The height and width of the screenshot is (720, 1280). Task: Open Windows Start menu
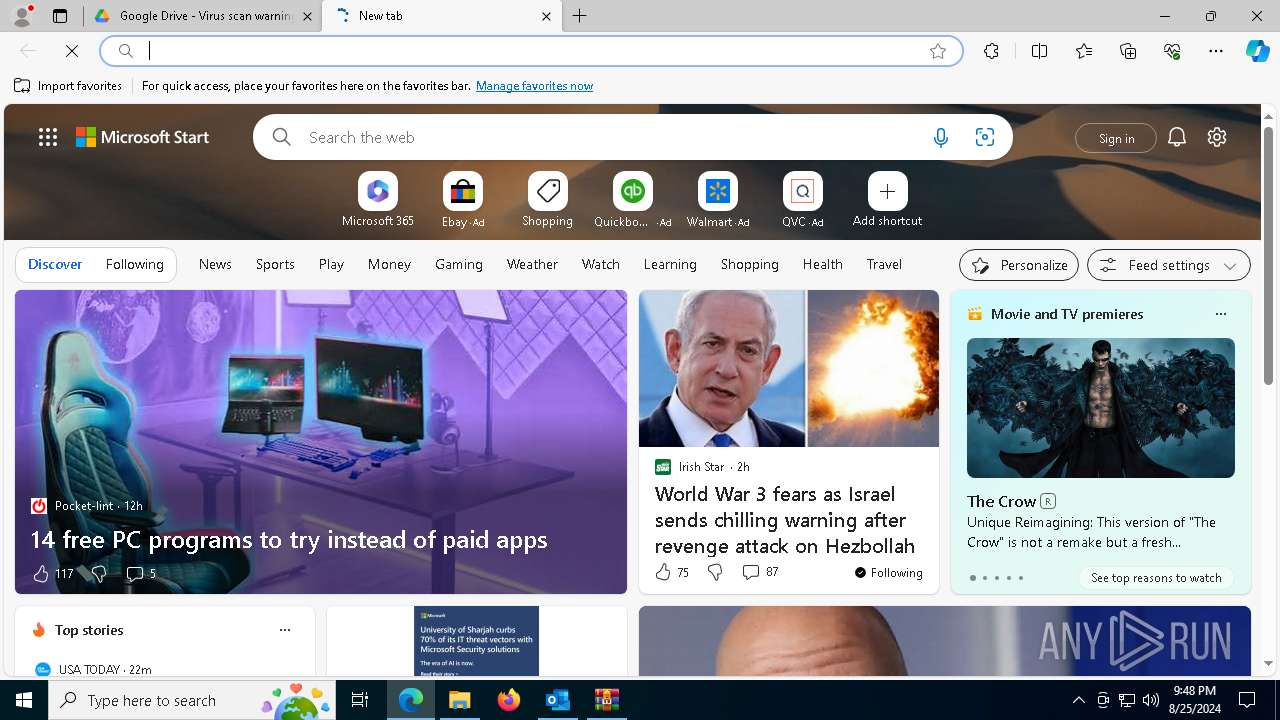[x=24, y=700]
